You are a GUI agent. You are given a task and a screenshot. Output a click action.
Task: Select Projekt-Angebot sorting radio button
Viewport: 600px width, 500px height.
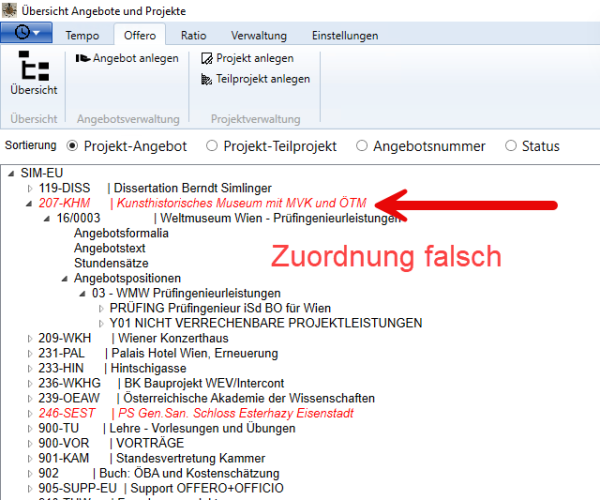coord(72,146)
